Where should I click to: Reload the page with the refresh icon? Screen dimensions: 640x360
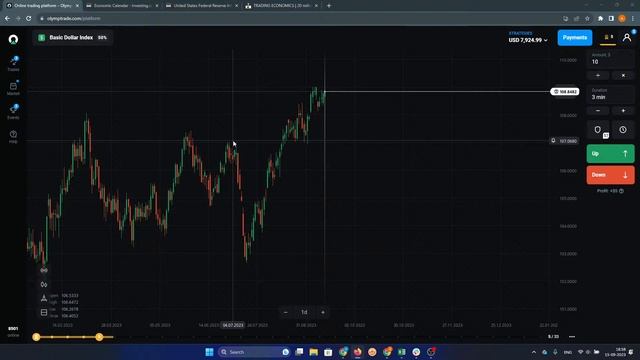tap(29, 18)
